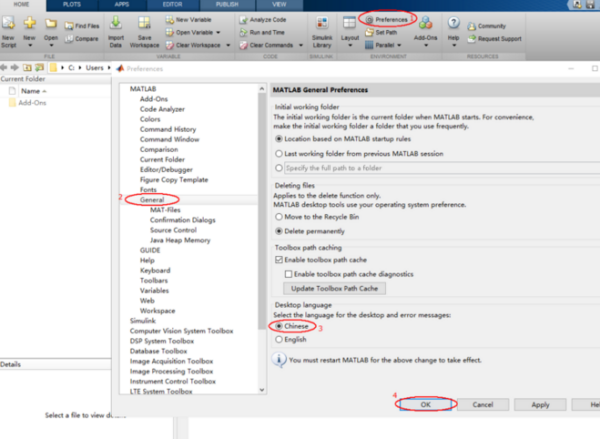Click New Variable in the toolstrip
600x439 pixels.
(189, 20)
